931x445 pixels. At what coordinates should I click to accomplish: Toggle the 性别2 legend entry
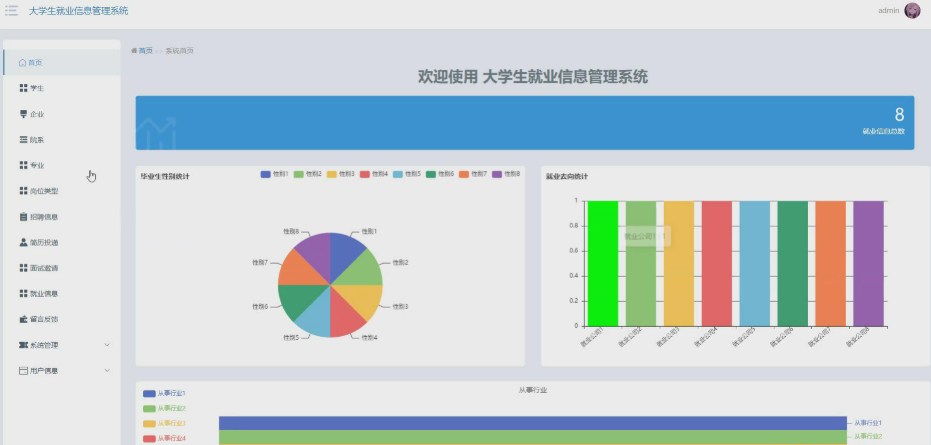click(308, 174)
